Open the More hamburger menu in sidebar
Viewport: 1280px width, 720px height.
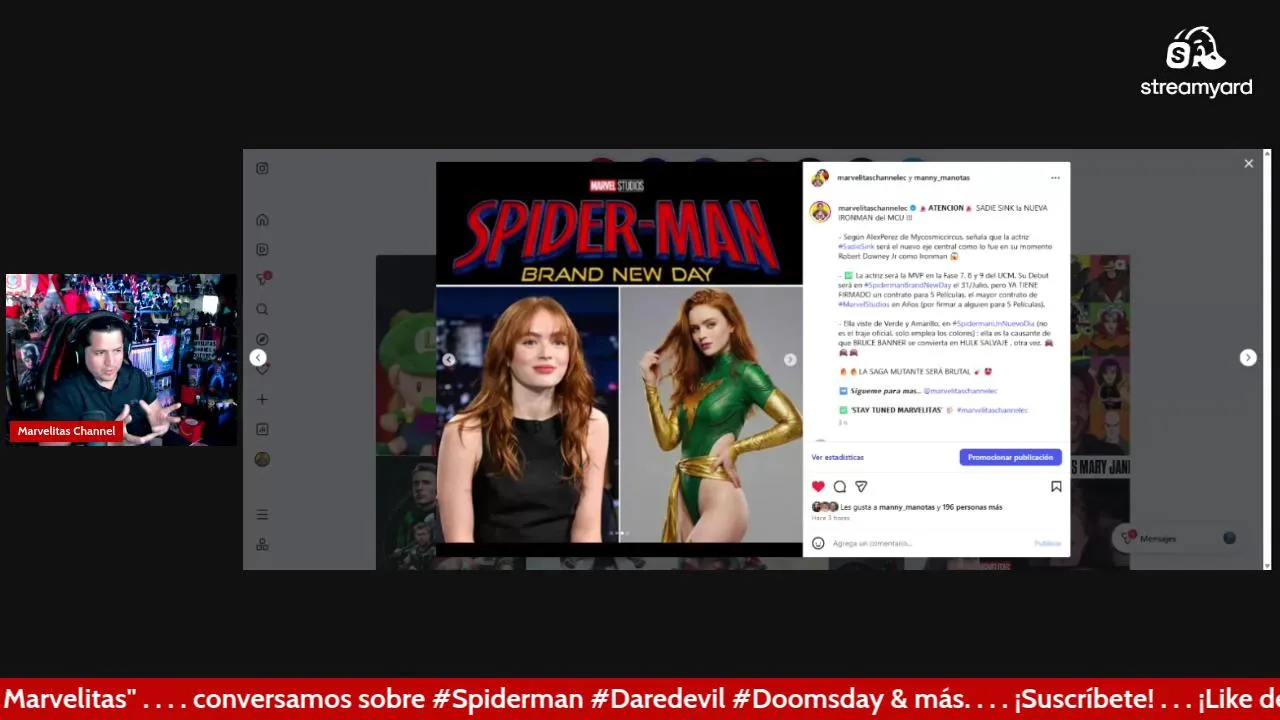point(262,514)
